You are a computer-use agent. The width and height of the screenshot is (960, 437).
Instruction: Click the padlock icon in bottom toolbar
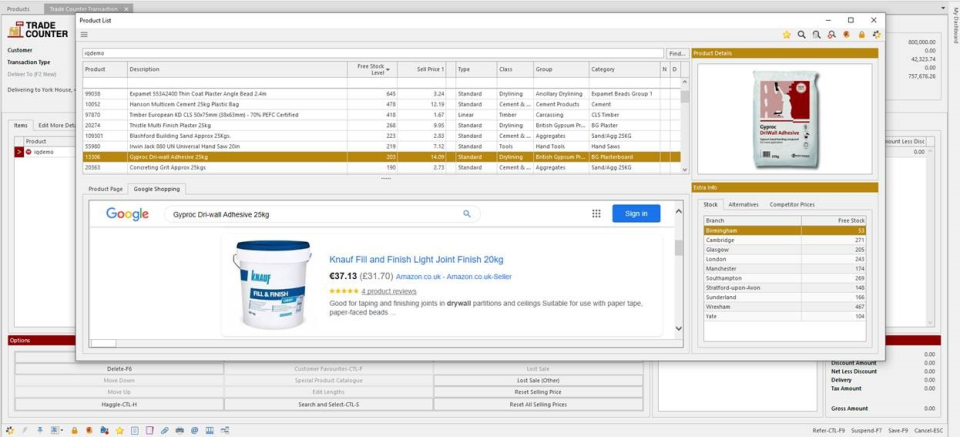(74, 430)
